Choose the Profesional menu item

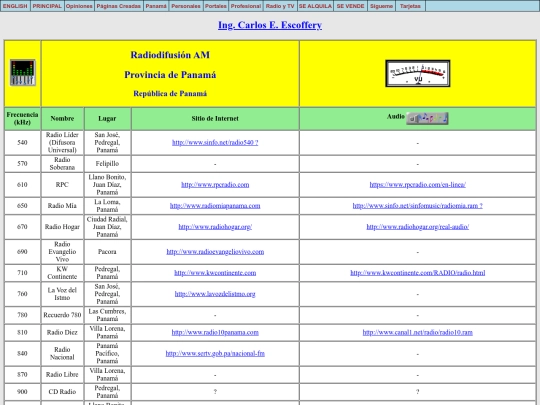pyautogui.click(x=246, y=6)
